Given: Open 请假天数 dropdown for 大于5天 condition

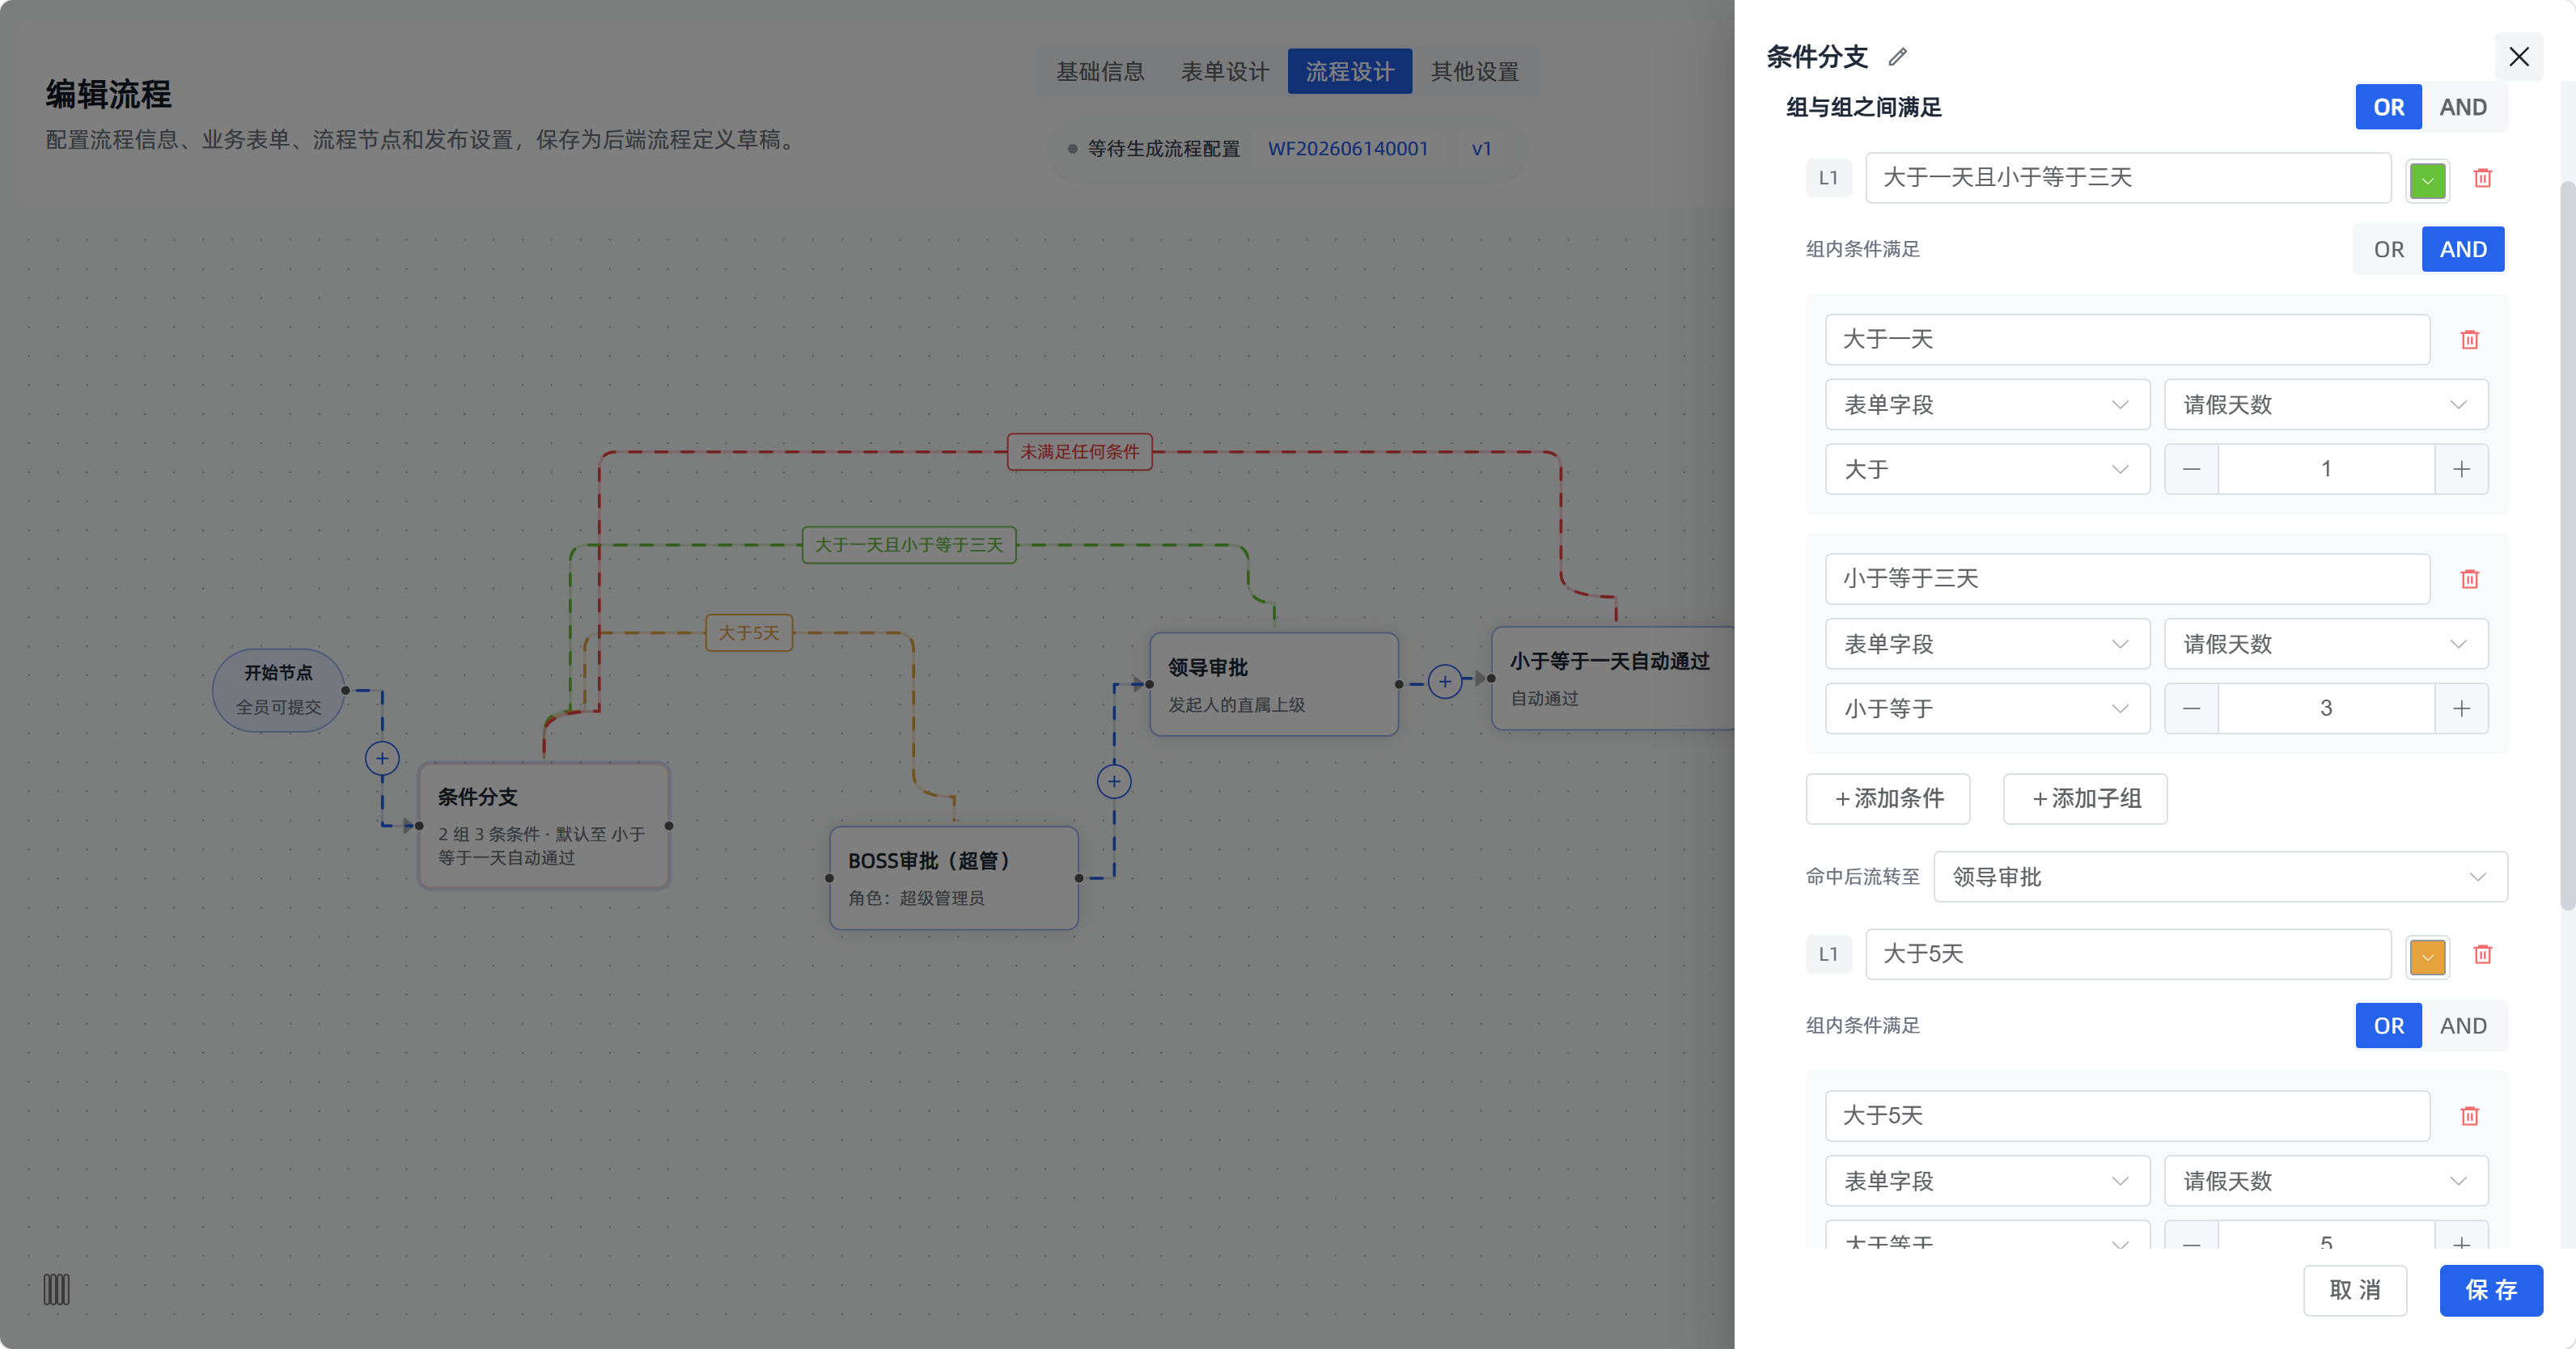Looking at the screenshot, I should (x=2326, y=1180).
